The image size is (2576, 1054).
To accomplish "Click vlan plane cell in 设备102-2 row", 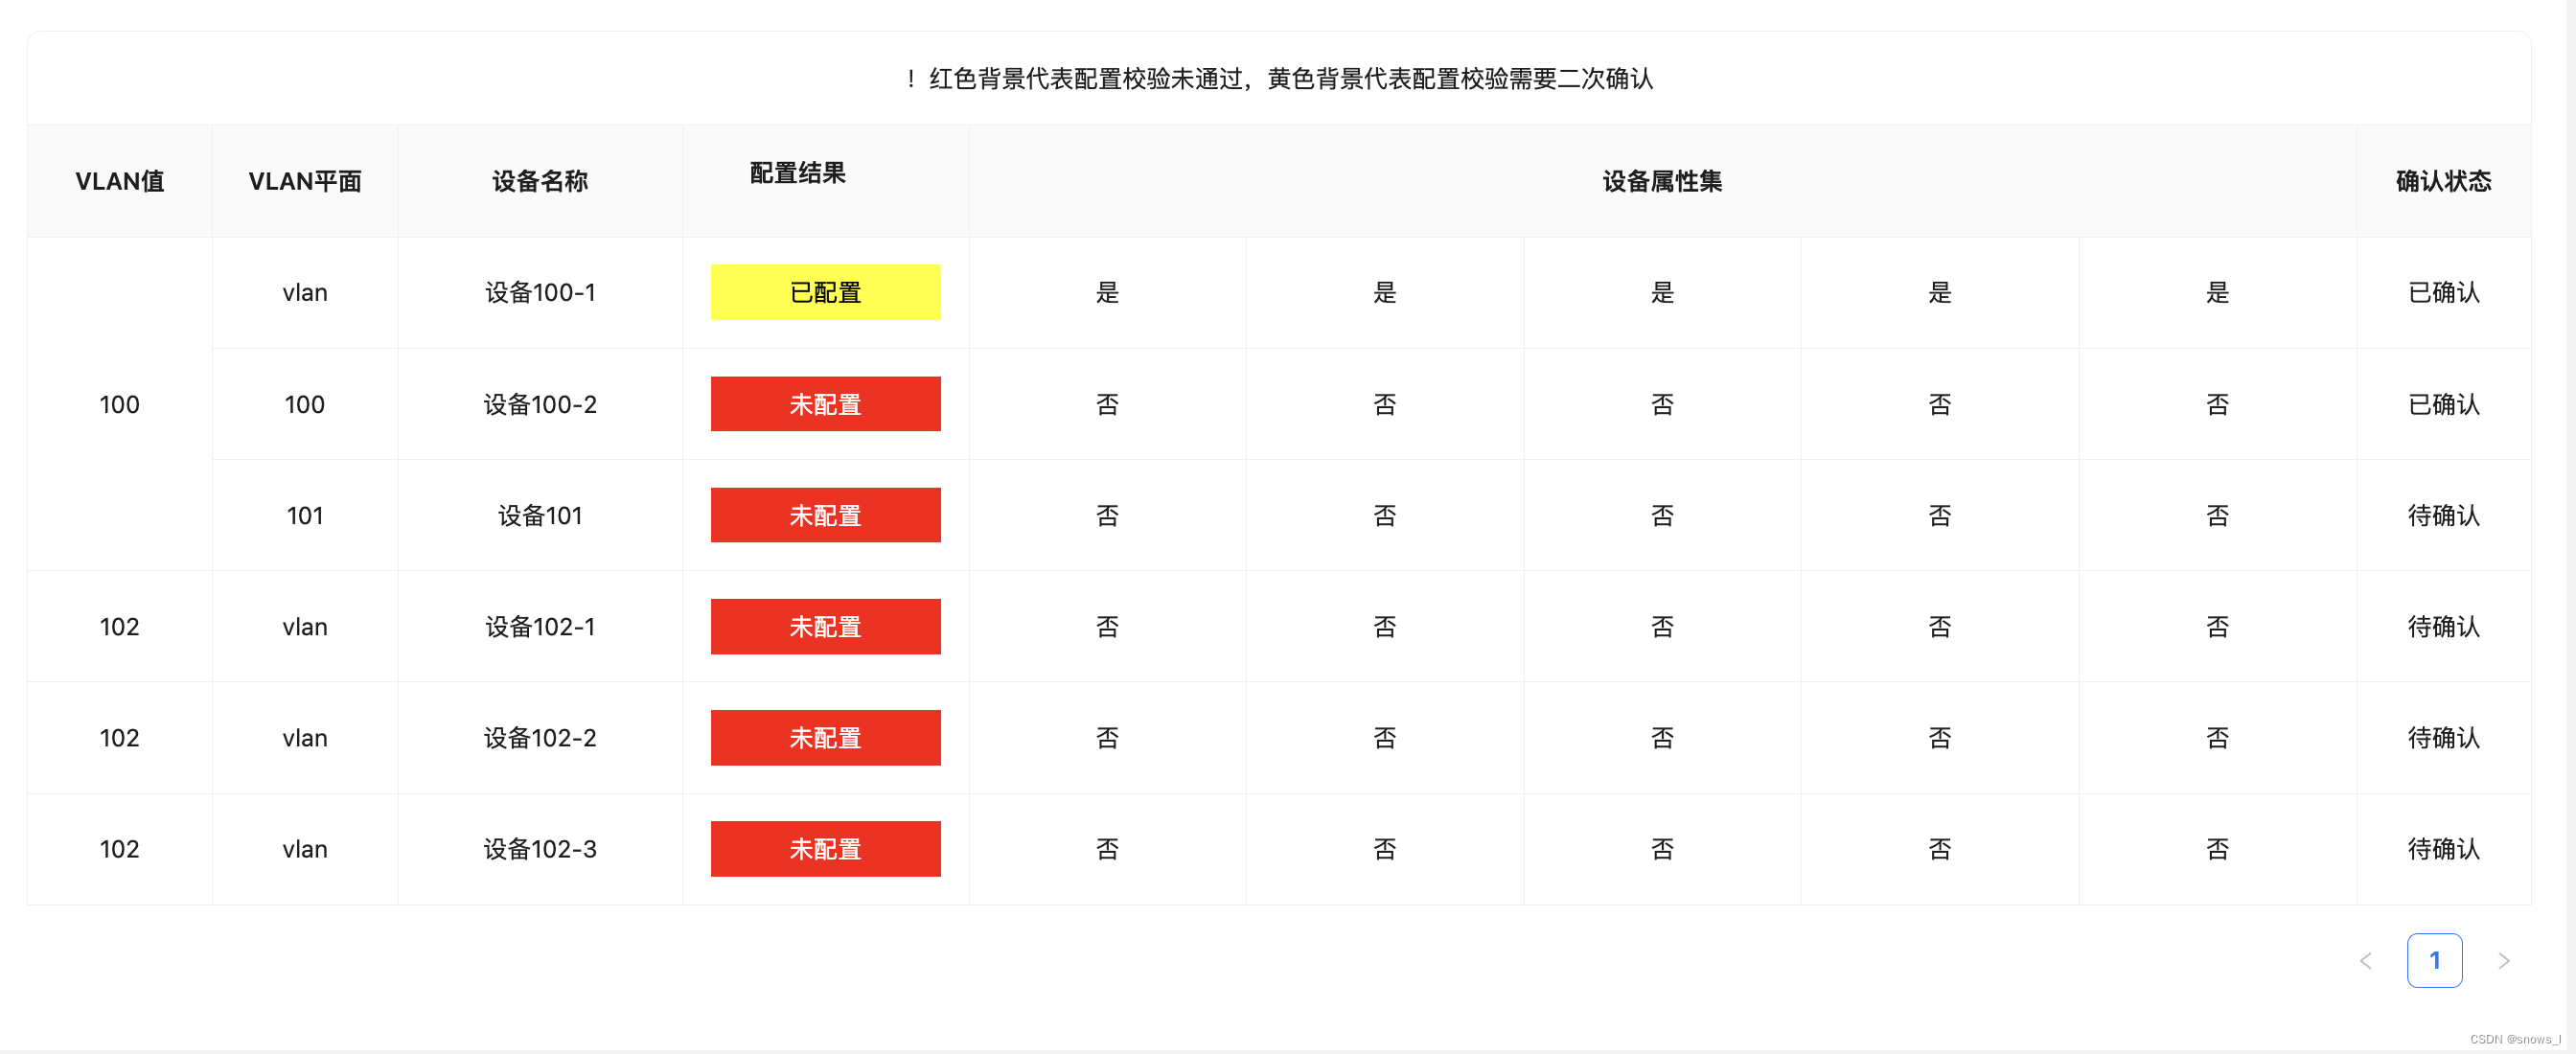I will (305, 738).
